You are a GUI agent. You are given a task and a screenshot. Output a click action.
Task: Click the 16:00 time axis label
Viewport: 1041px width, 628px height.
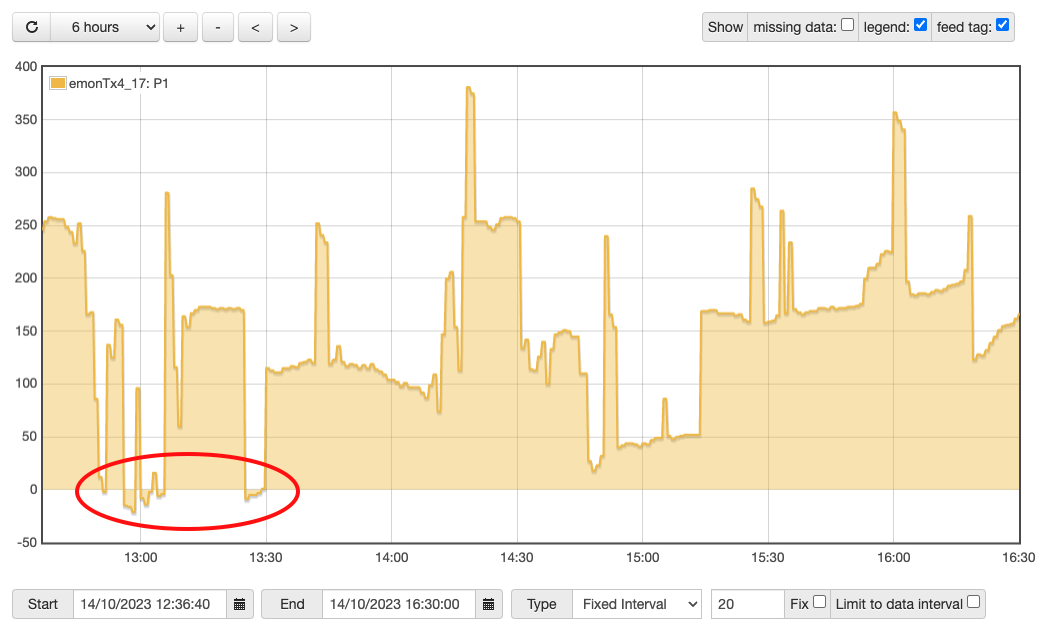[894, 558]
